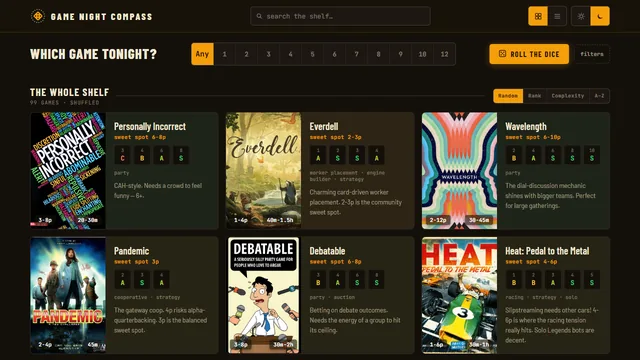Open Heat: Pedal to the Metal title

[547, 251]
